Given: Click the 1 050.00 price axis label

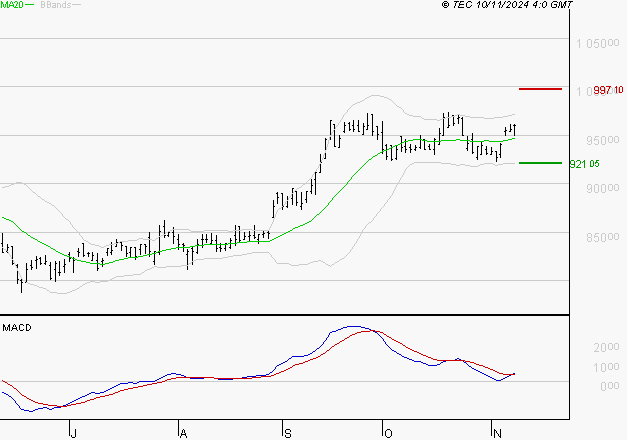Looking at the screenshot, I should [597, 43].
